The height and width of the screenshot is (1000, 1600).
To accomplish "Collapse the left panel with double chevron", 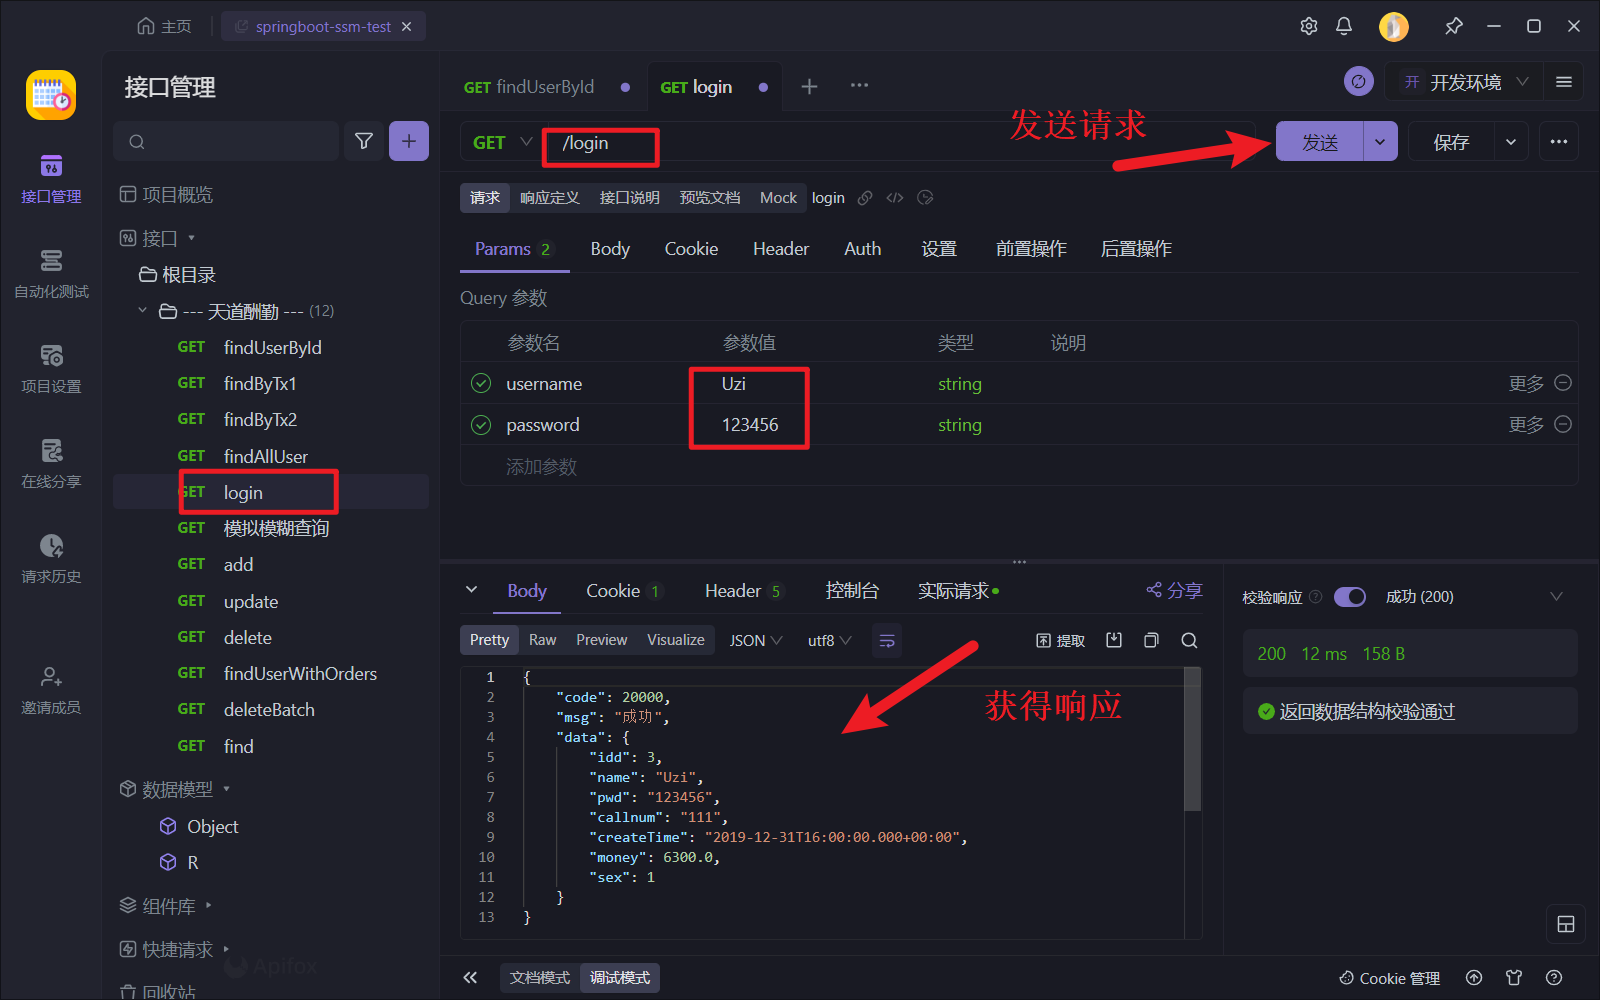I will 470,977.
